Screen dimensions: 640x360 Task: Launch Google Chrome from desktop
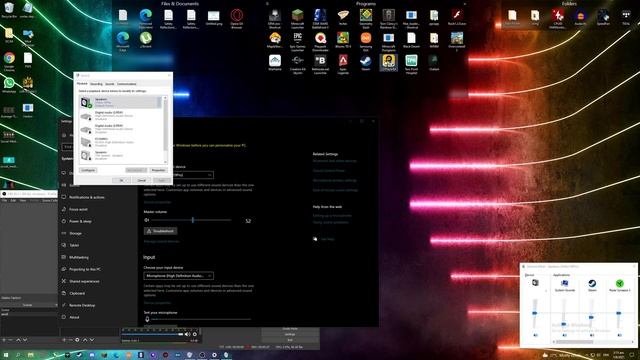9,62
